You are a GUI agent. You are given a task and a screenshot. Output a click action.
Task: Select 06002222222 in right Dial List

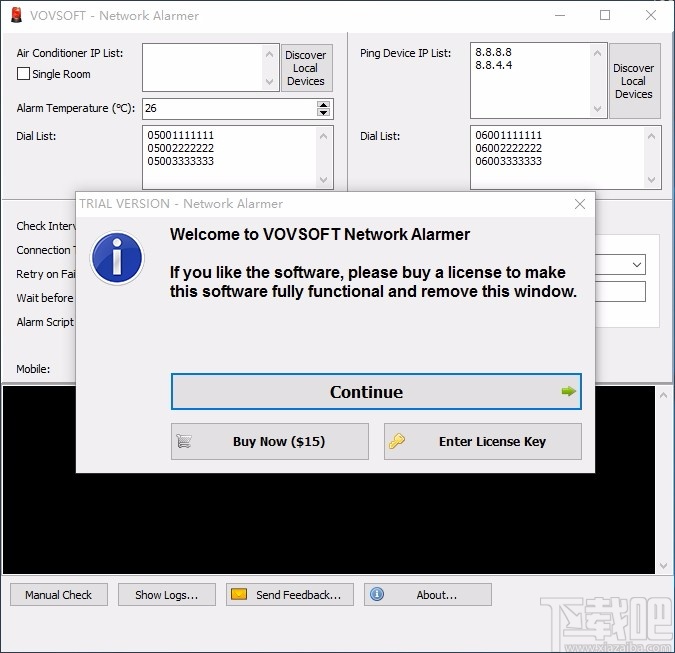coord(508,148)
